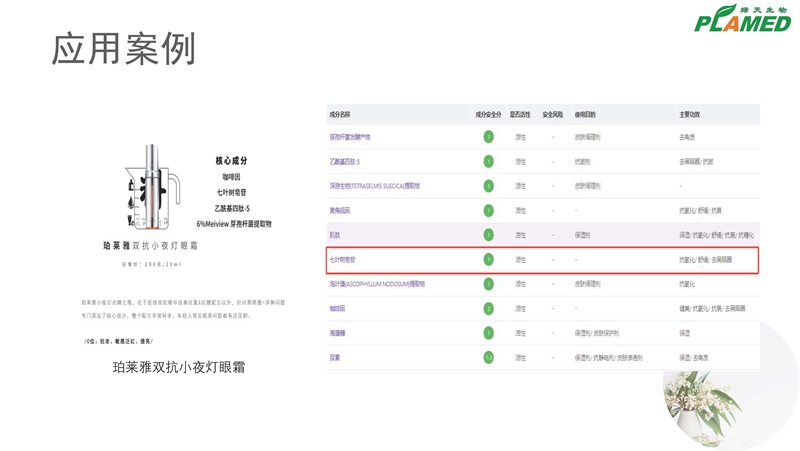
Task: Open the 咖啡因 ingredient link in table
Action: [x=337, y=309]
